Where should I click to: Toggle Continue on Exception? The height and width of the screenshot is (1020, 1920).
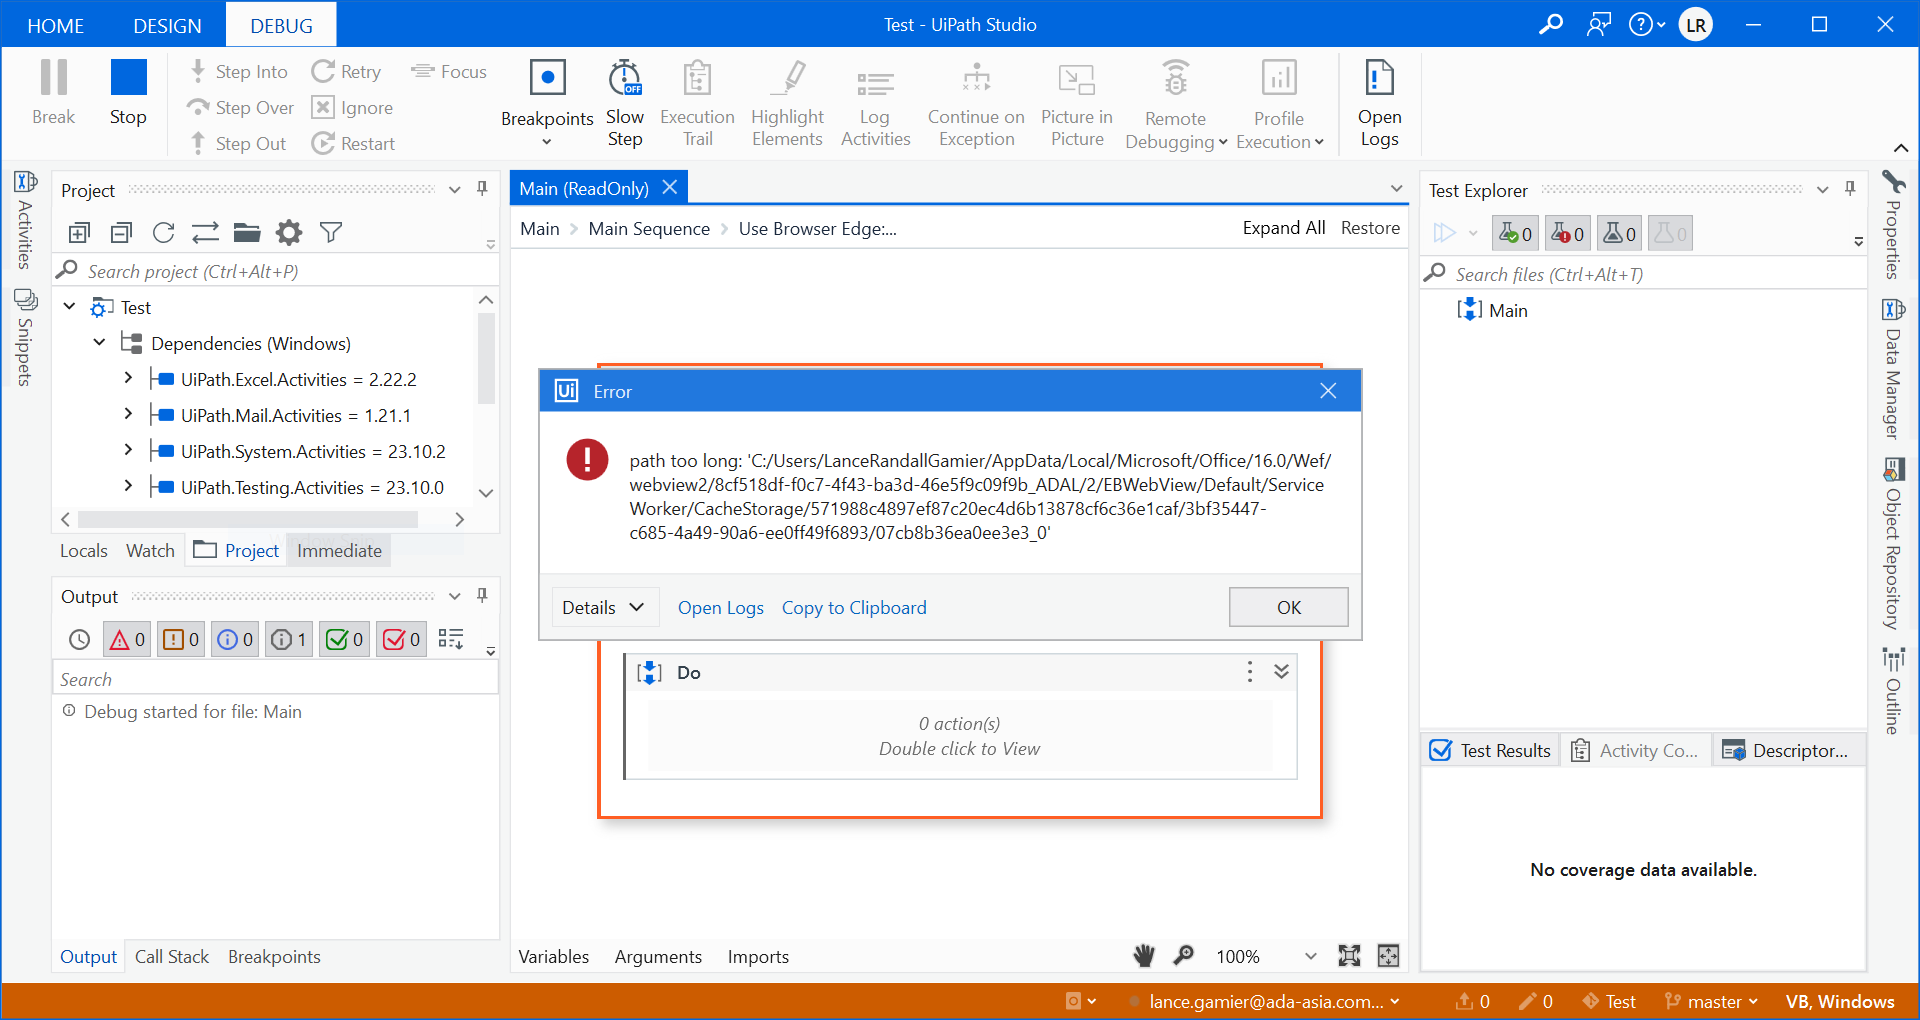(x=976, y=104)
